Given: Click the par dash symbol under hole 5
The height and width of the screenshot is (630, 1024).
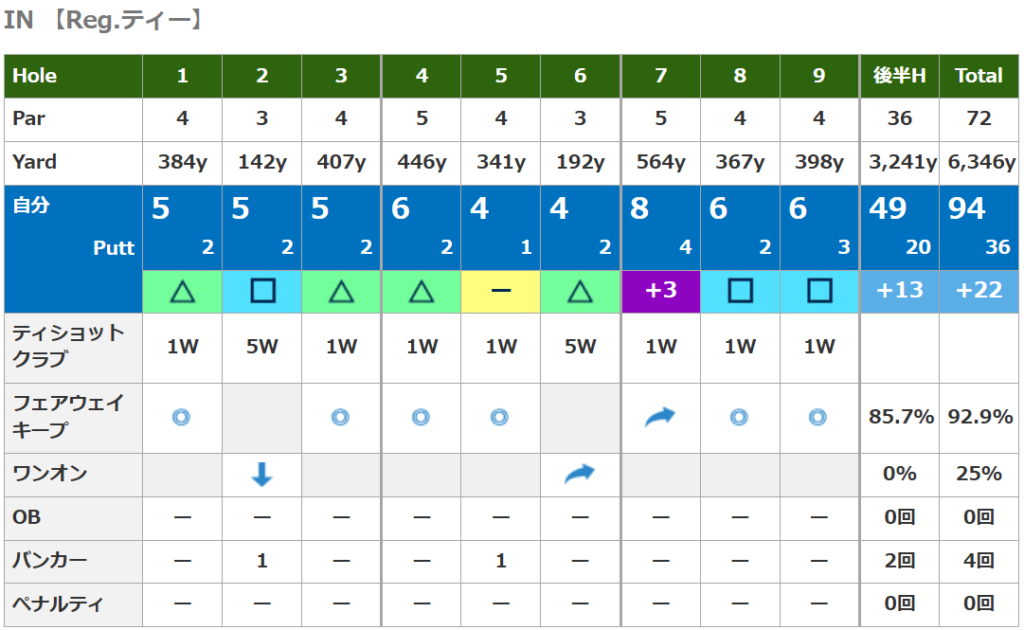Looking at the screenshot, I should (501, 291).
